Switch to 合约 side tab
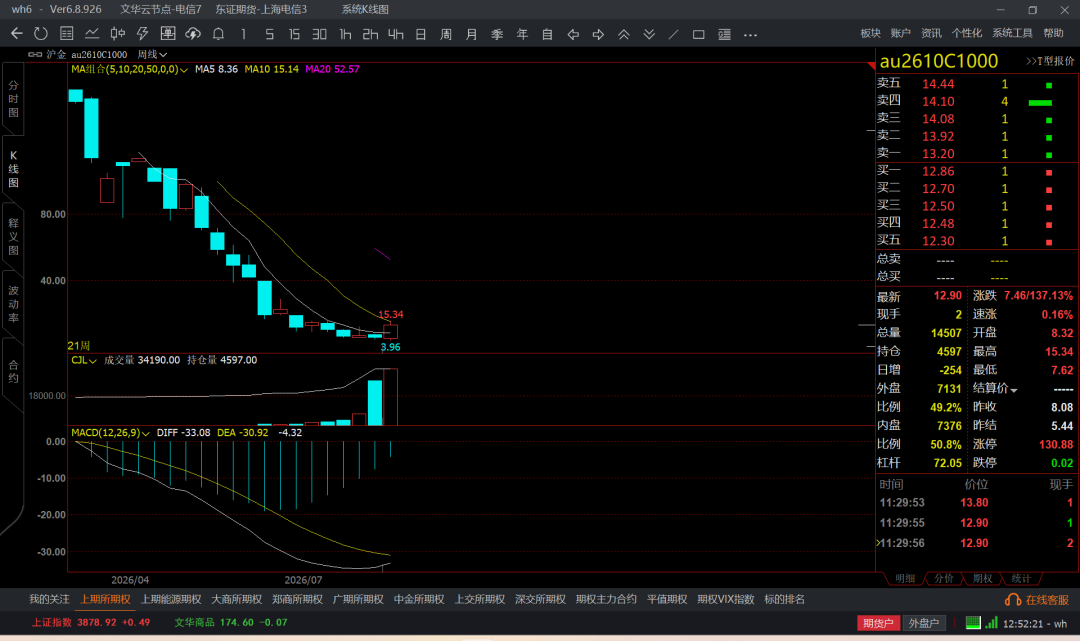 pos(13,371)
